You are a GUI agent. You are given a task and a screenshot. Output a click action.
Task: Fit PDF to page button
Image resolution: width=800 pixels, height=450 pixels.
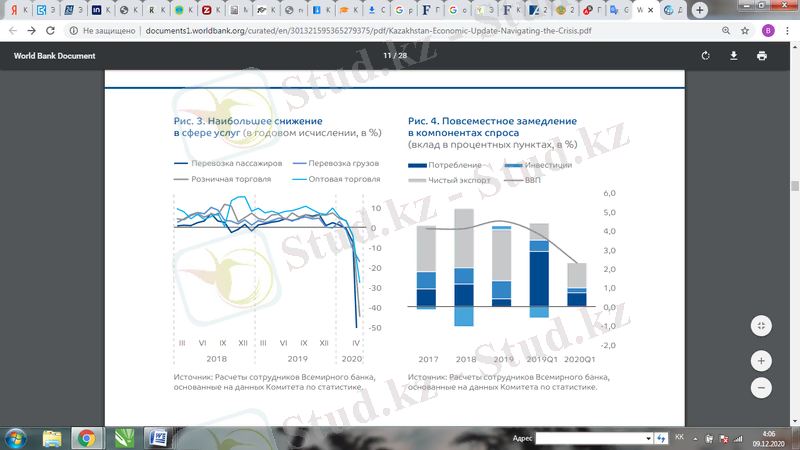coord(761,326)
